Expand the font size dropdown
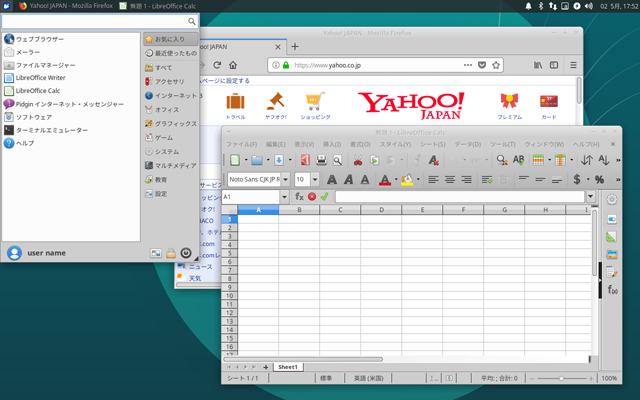Viewport: 640px width, 400px height. 315,179
